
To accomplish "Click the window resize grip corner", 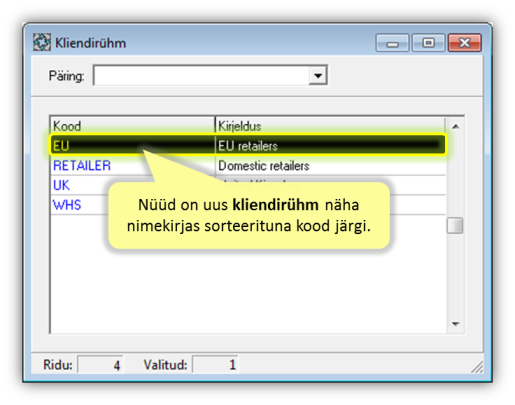I will (477, 367).
